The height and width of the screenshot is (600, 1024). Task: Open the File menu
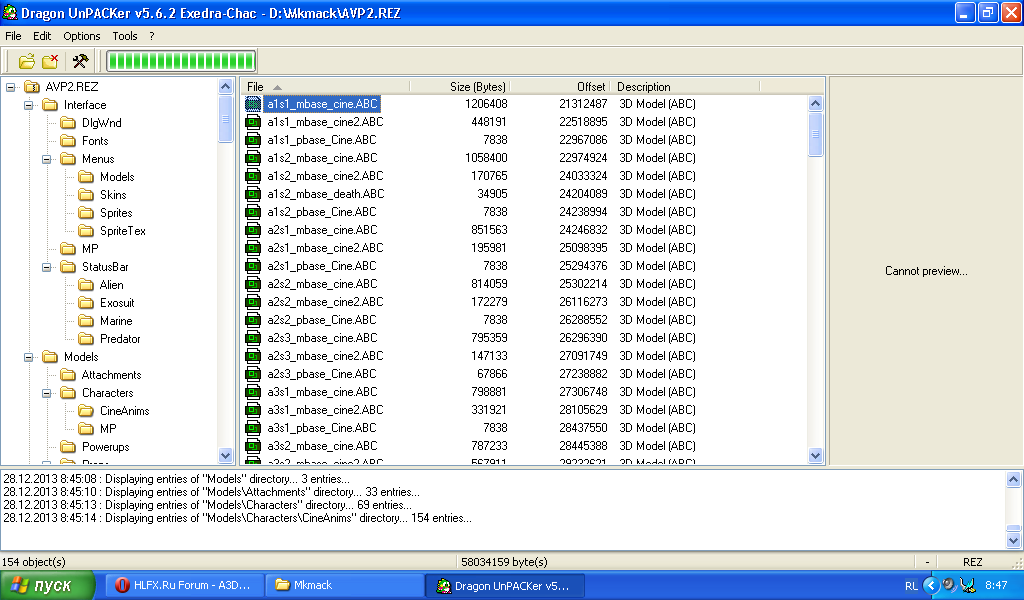pyautogui.click(x=13, y=36)
